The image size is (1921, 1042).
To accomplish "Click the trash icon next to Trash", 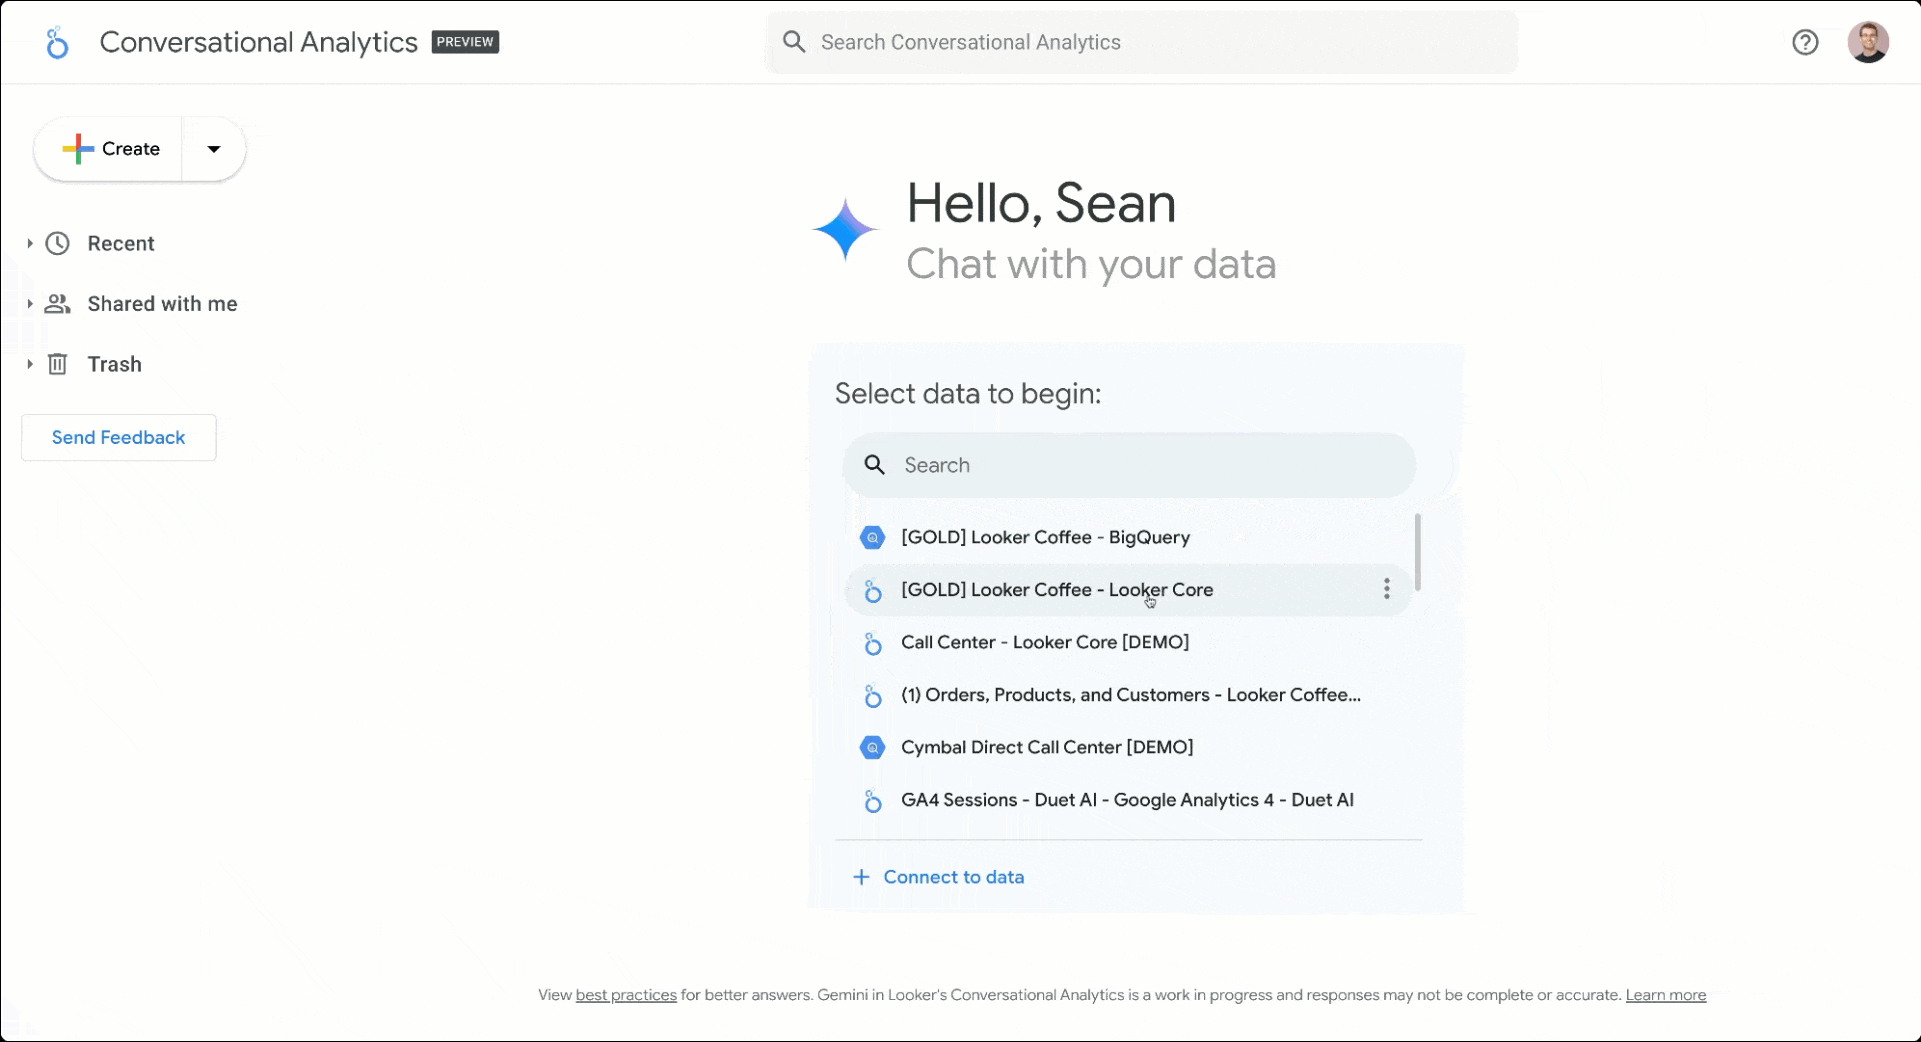I will coord(57,363).
